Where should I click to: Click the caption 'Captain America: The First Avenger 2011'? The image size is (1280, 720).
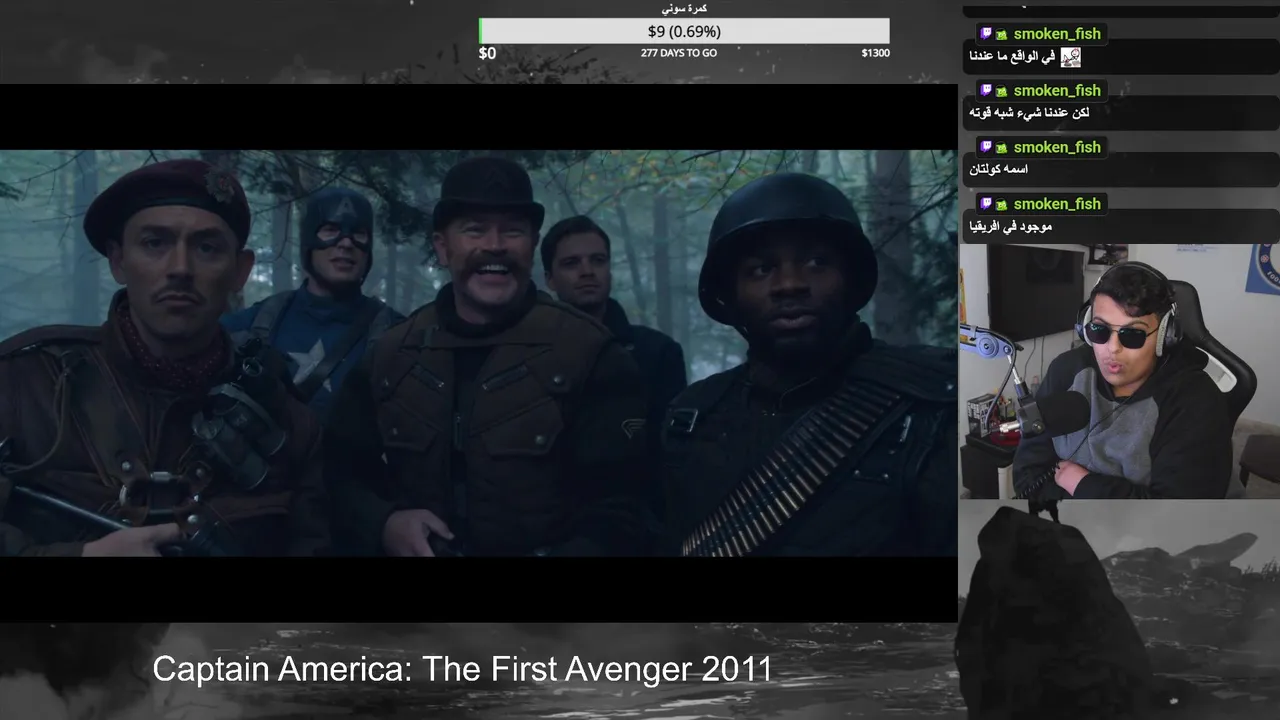click(x=462, y=669)
